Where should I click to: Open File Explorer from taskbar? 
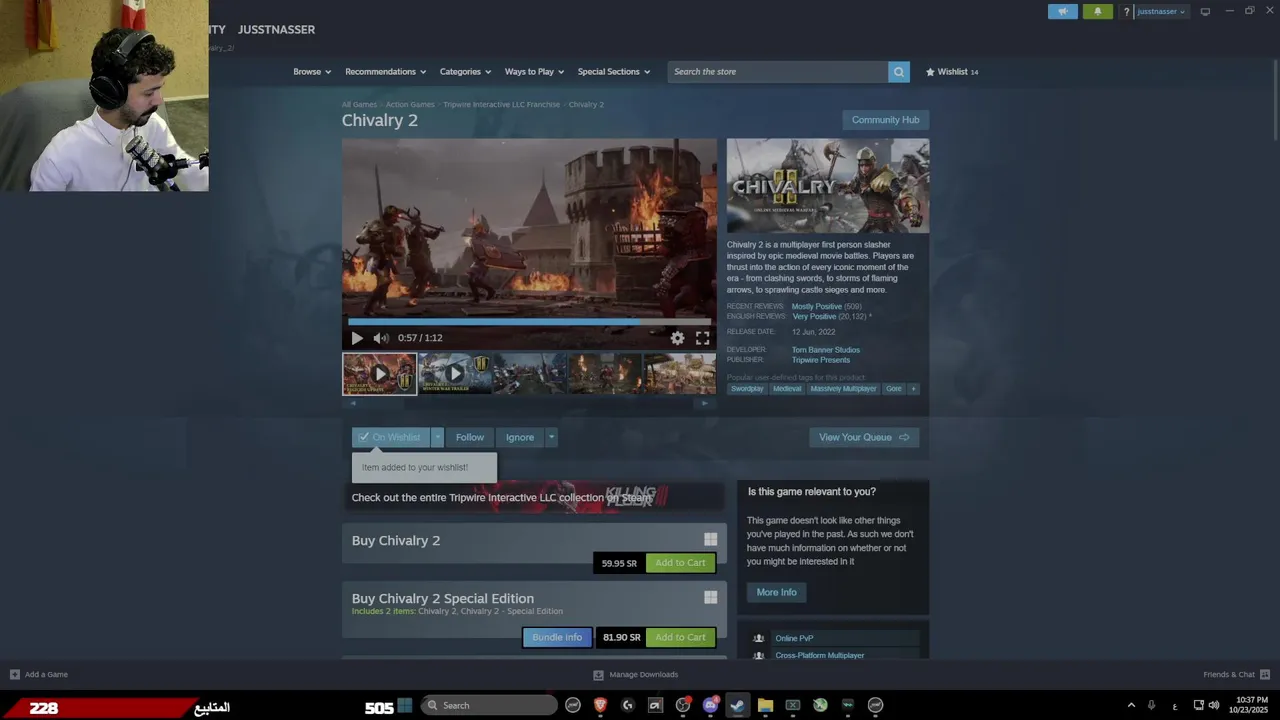765,705
